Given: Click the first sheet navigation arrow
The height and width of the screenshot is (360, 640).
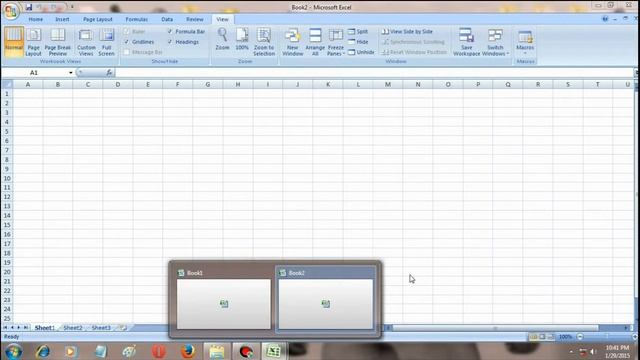Looking at the screenshot, I should (x=5, y=327).
